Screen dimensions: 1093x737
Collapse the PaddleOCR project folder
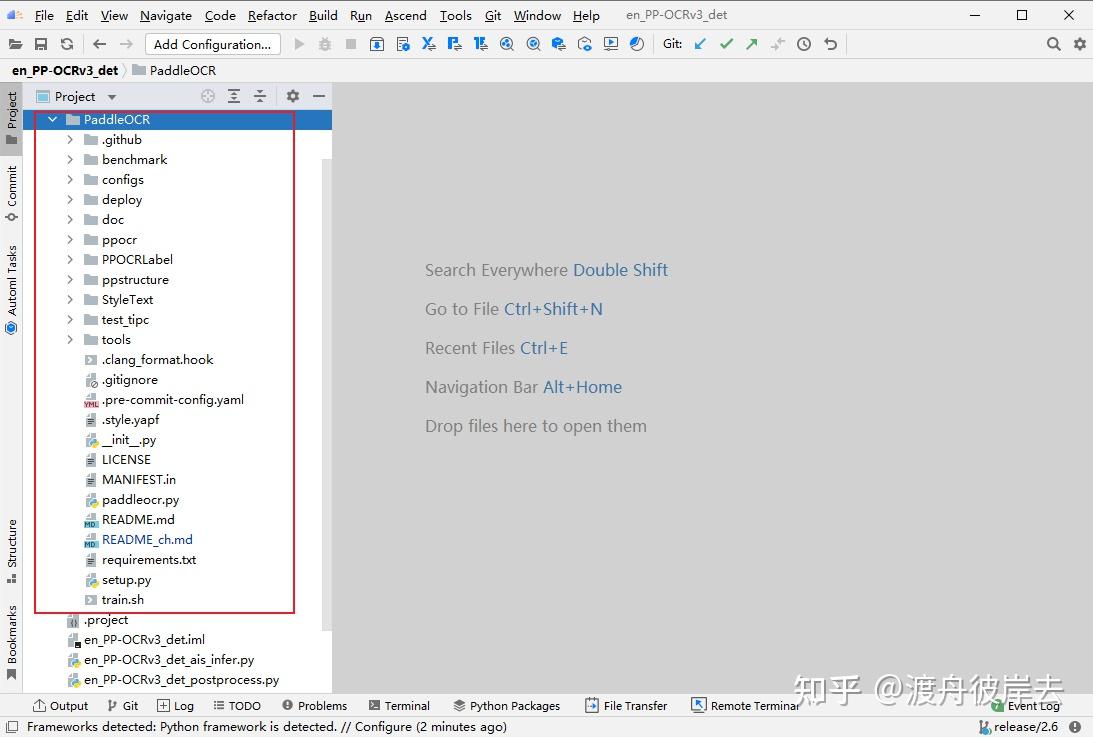[x=52, y=119]
